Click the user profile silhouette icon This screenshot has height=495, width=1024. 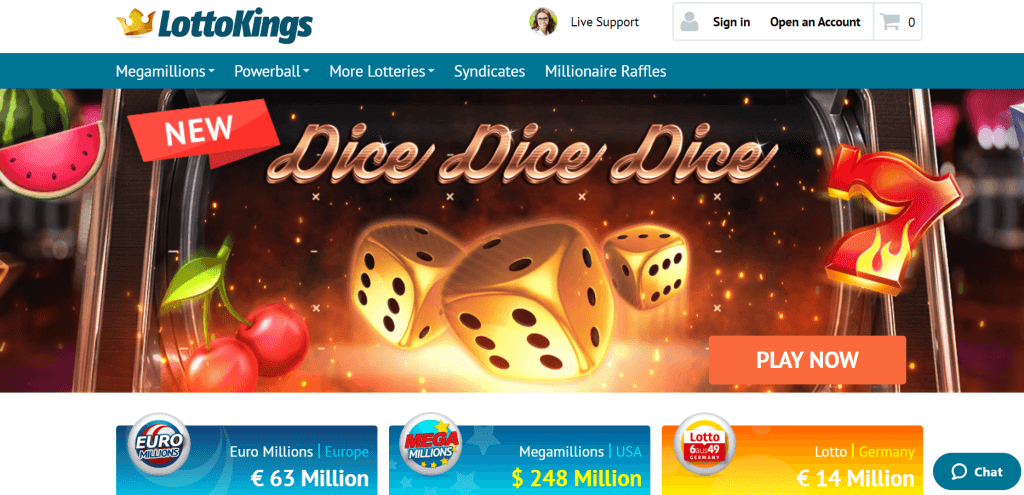pos(689,22)
